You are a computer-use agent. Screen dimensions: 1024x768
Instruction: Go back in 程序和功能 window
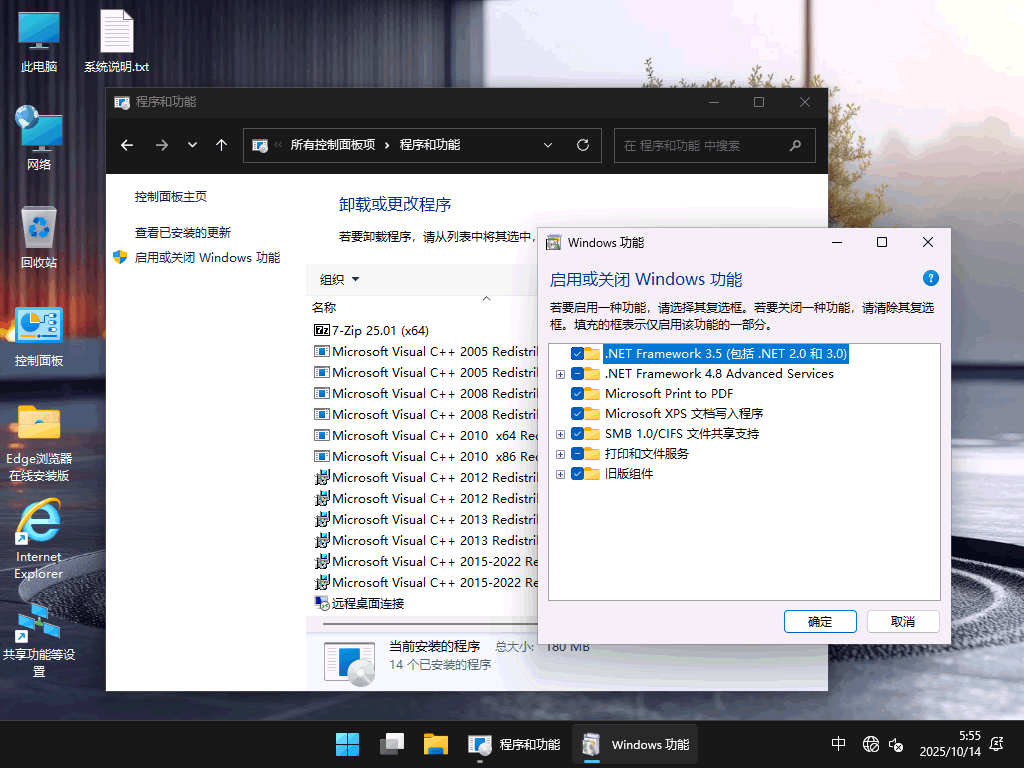click(127, 145)
